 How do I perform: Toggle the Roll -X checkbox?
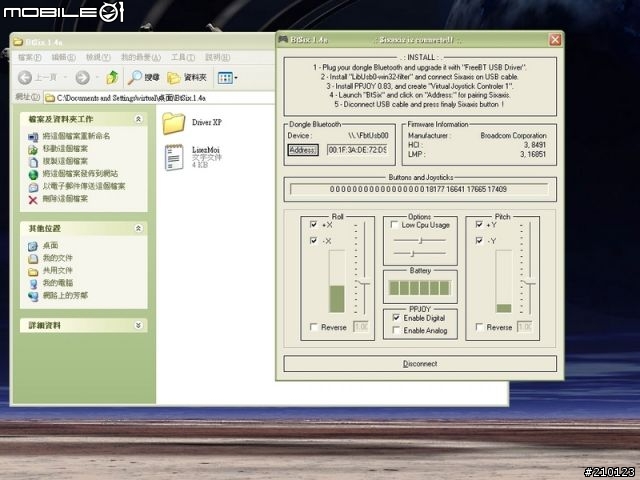tap(313, 240)
